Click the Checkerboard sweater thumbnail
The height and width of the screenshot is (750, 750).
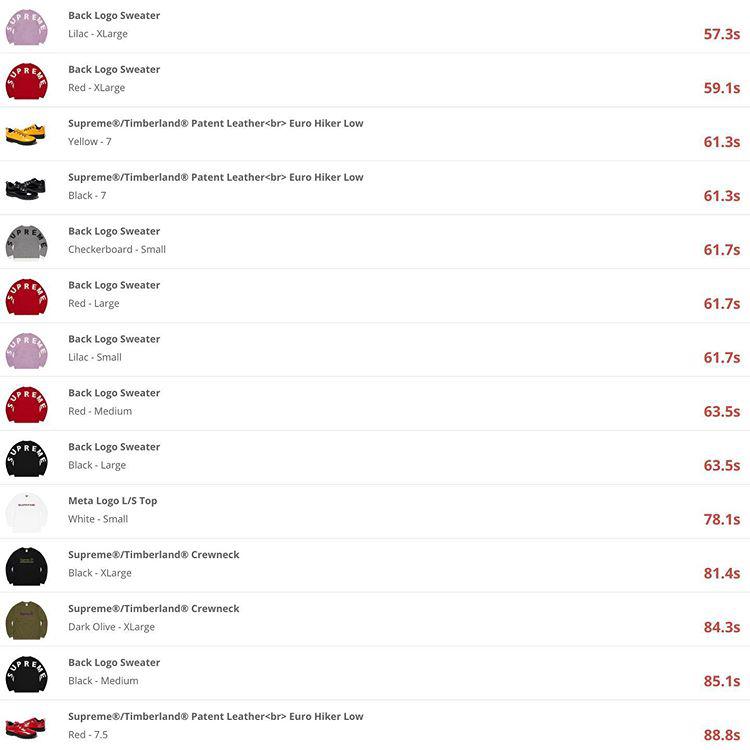[x=26, y=243]
